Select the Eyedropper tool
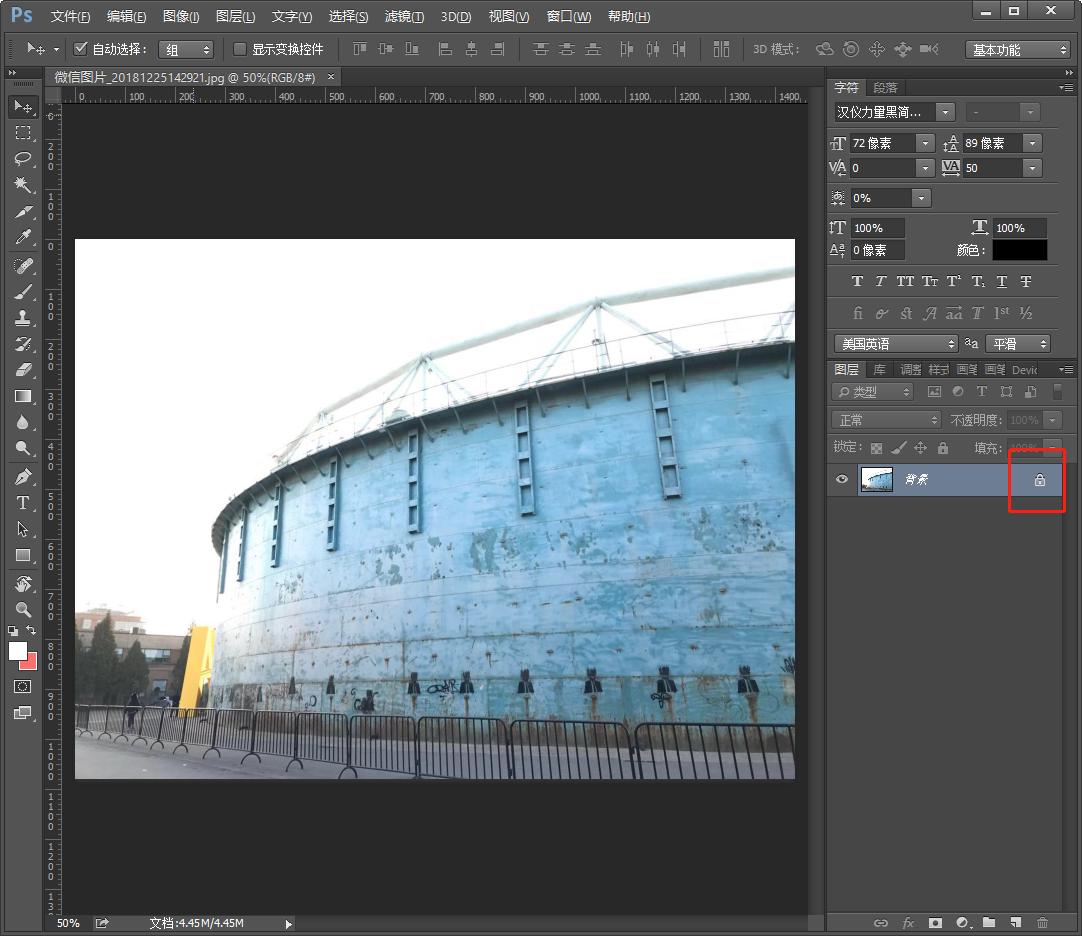The image size is (1082, 936). 23,238
